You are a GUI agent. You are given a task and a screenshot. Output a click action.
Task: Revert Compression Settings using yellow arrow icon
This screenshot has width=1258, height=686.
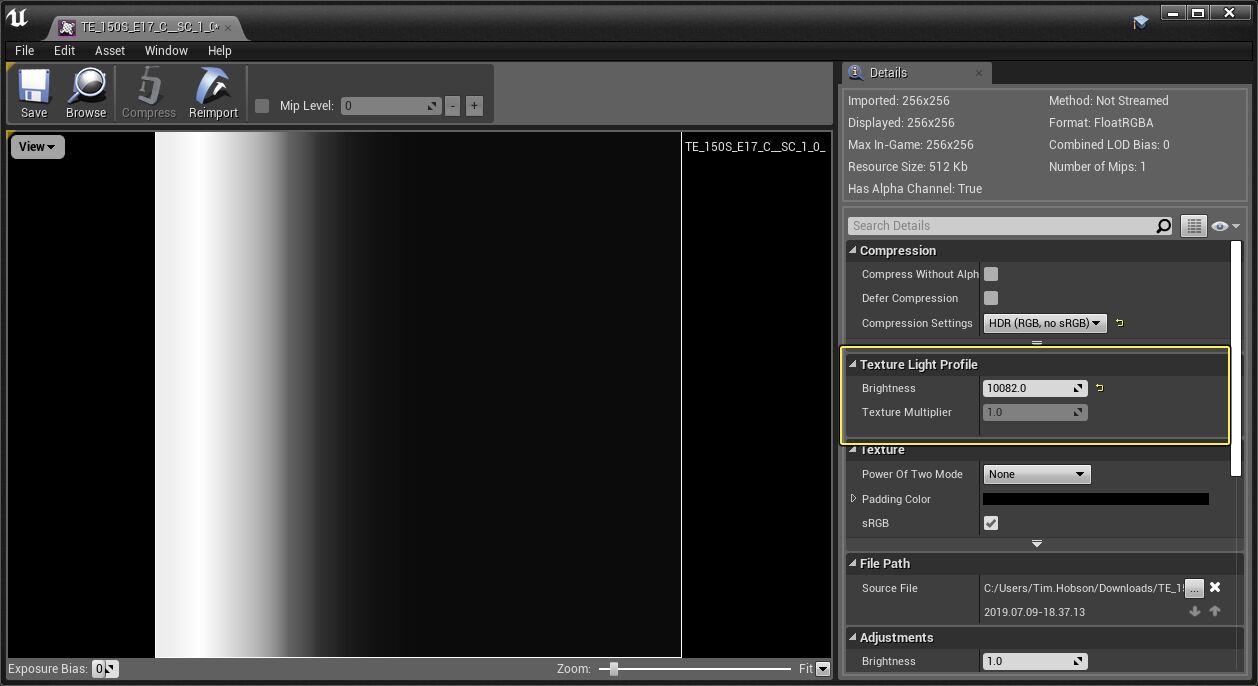pos(1118,322)
